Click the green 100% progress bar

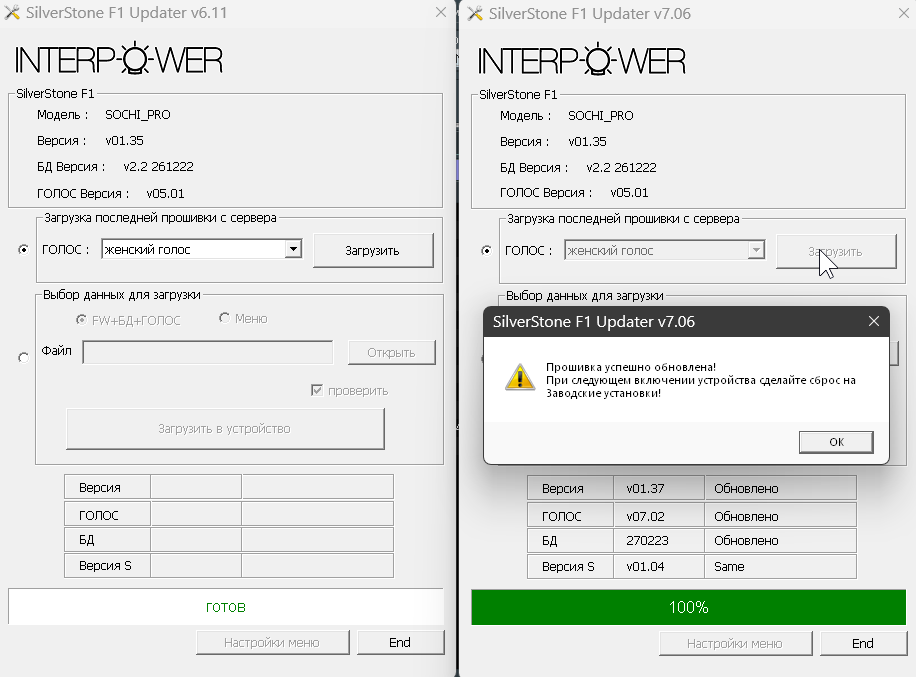point(688,607)
